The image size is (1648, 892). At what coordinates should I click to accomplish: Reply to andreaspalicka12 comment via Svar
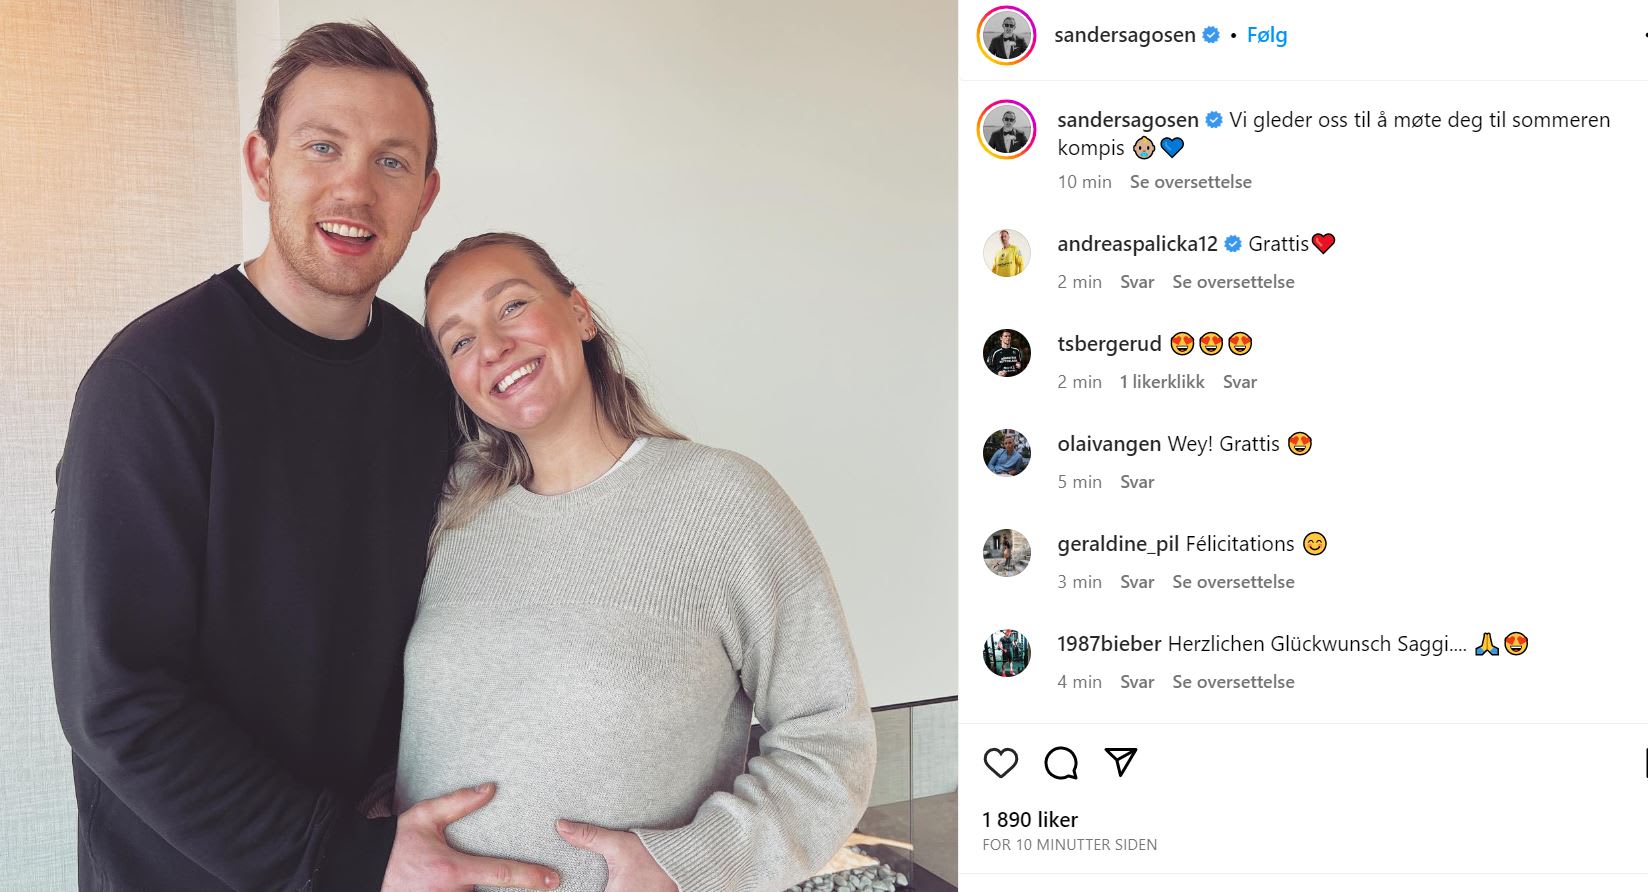click(1137, 282)
